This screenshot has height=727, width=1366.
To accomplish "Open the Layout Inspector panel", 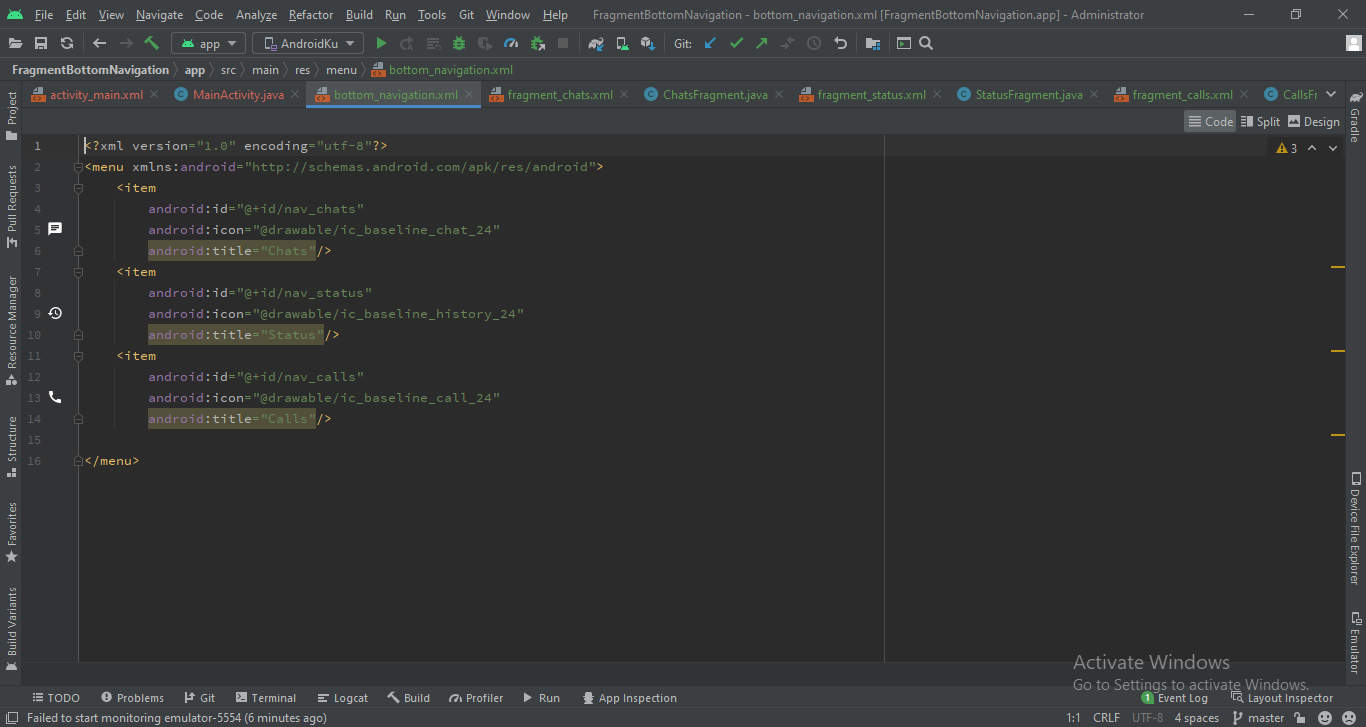I will 1282,698.
